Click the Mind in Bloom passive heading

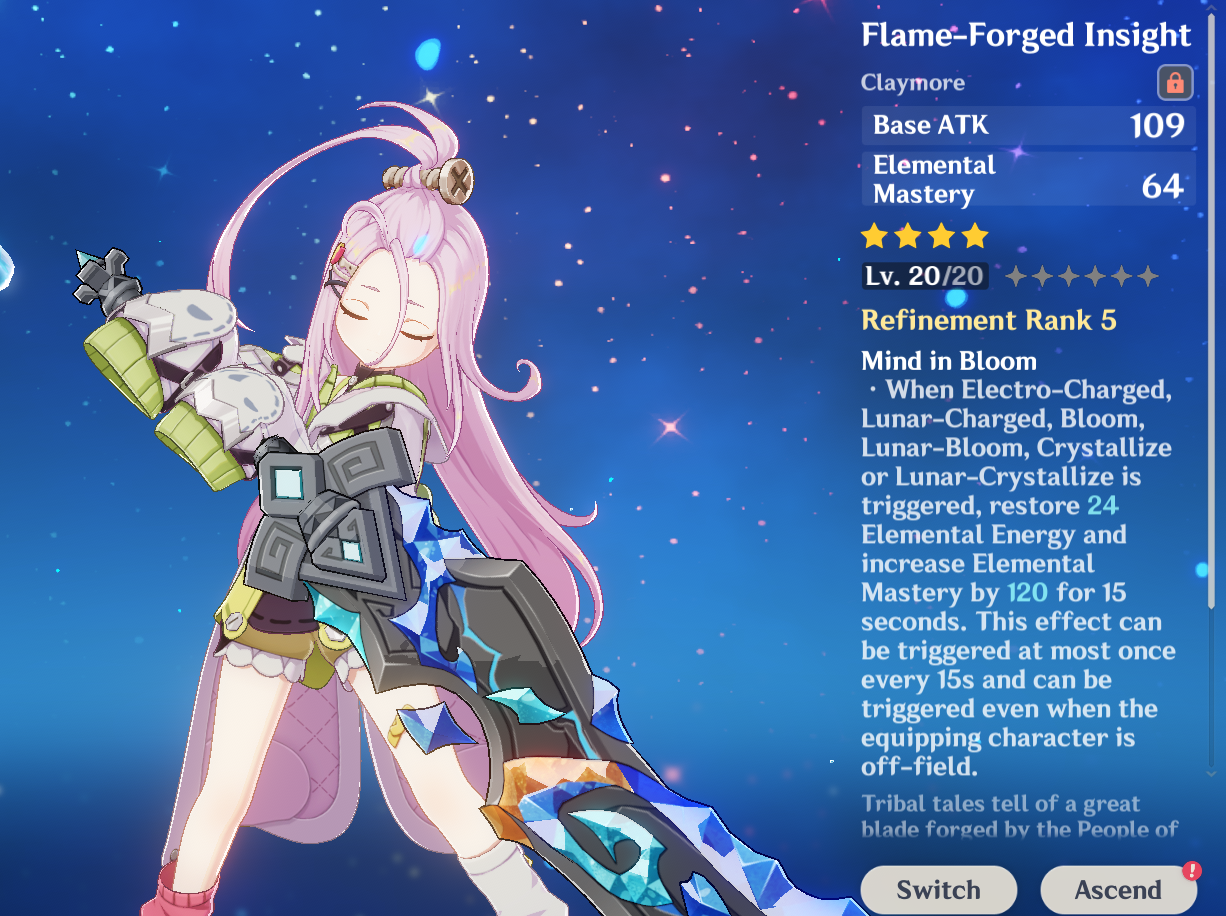tap(949, 361)
